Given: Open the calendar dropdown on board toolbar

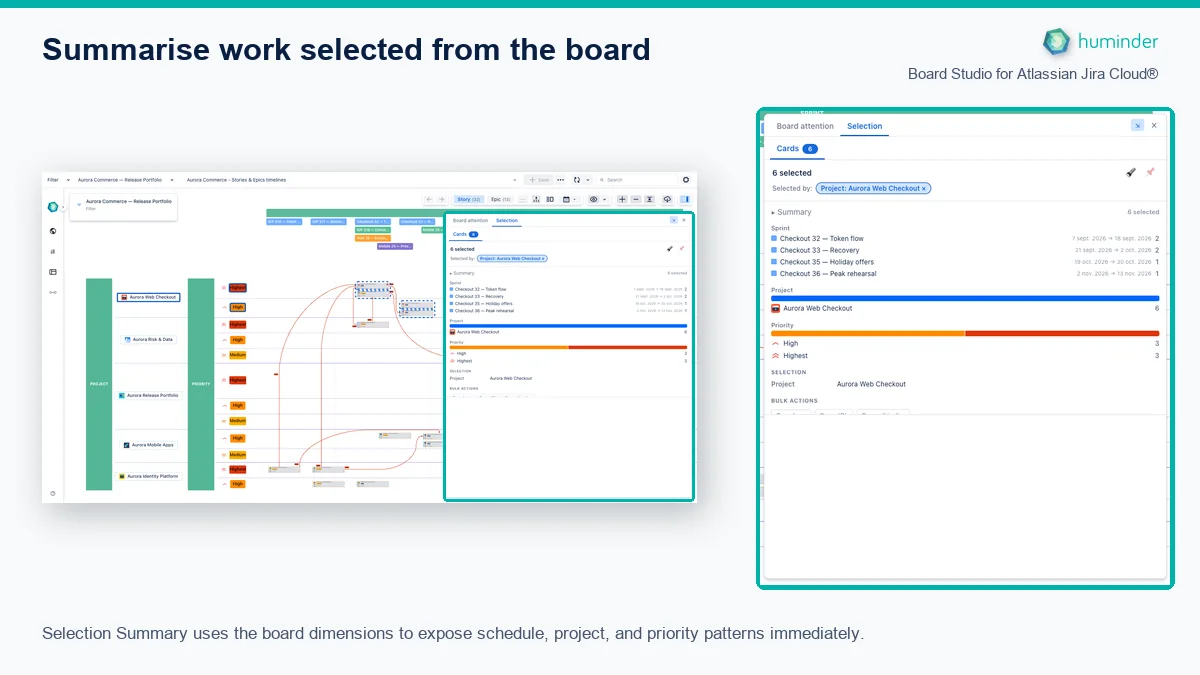Looking at the screenshot, I should click(569, 199).
